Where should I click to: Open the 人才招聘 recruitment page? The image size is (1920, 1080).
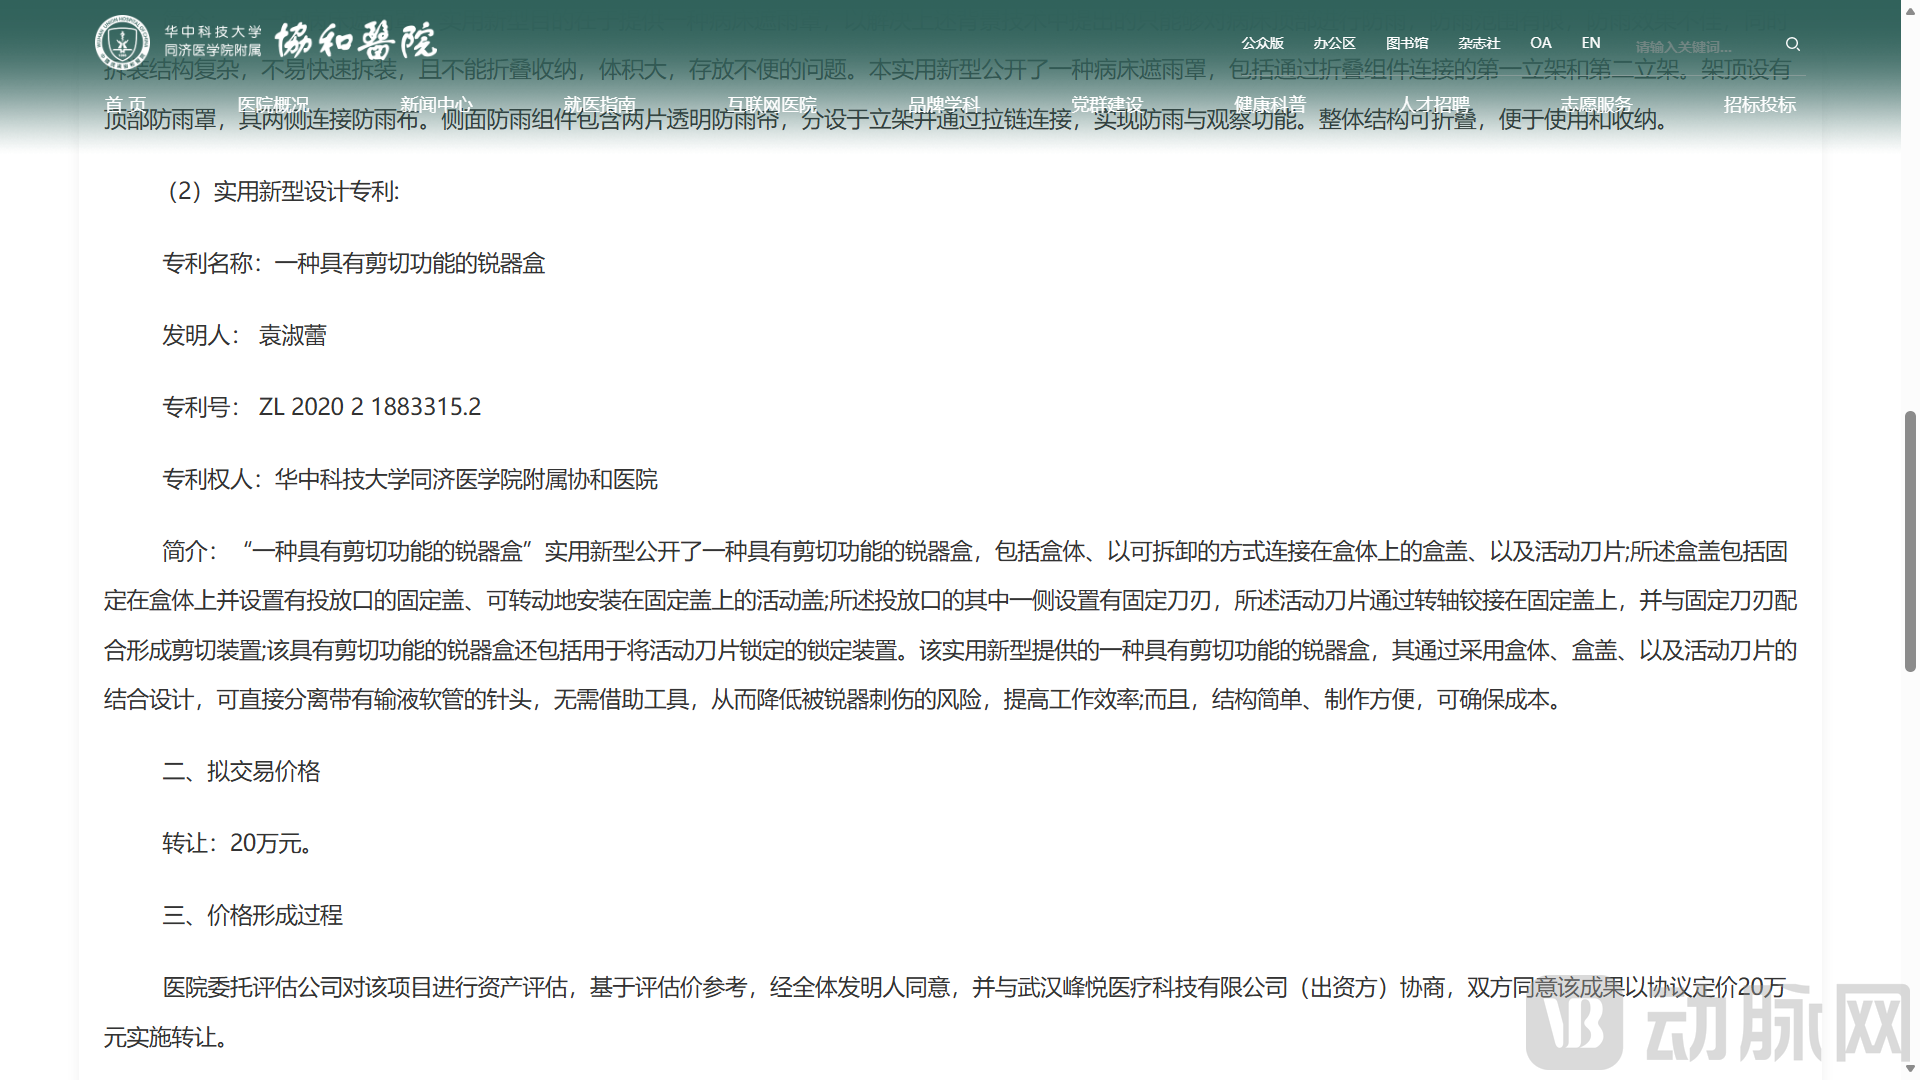(x=1436, y=104)
